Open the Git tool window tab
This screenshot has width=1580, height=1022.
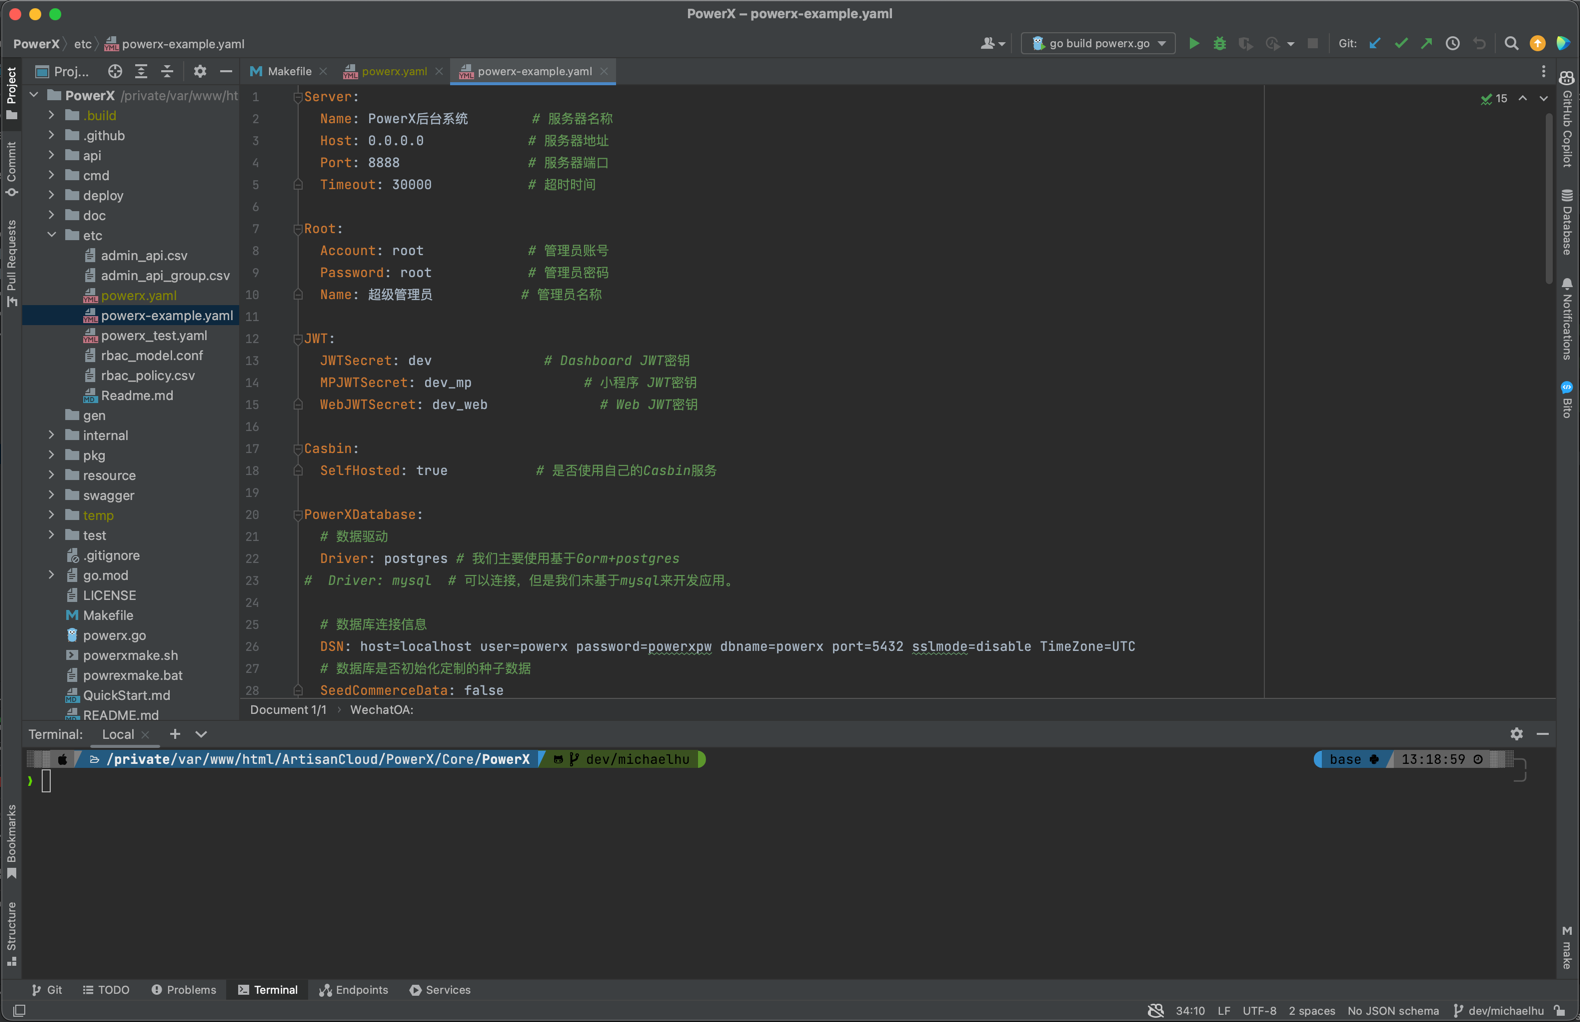pyautogui.click(x=47, y=990)
